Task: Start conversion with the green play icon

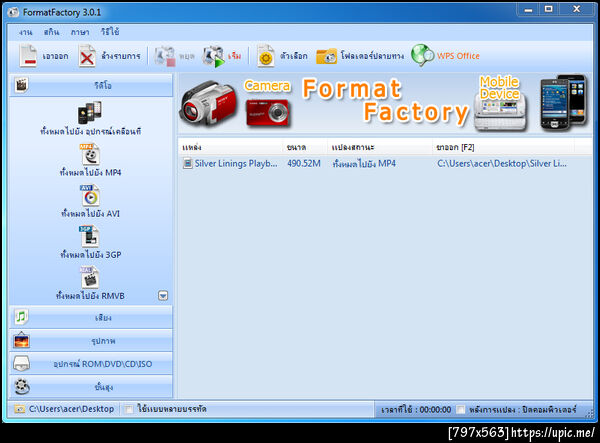Action: point(213,57)
